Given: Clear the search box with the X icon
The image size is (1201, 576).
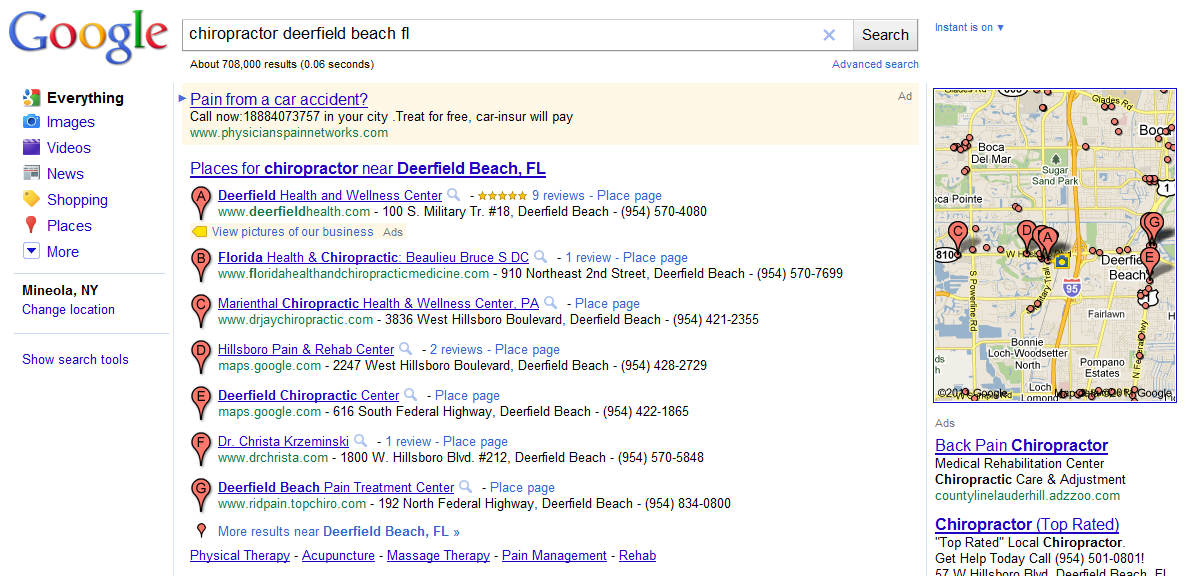Looking at the screenshot, I should click(829, 35).
